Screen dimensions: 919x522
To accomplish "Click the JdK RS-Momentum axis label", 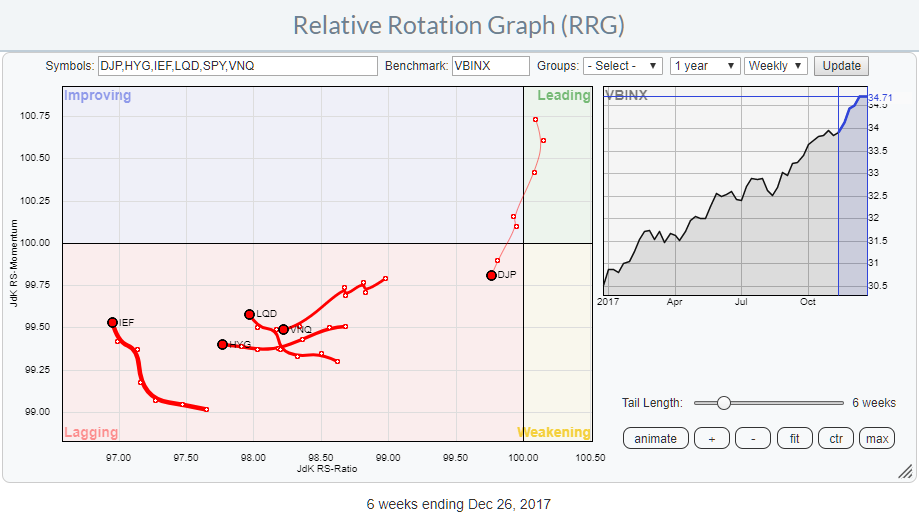I will (13, 263).
